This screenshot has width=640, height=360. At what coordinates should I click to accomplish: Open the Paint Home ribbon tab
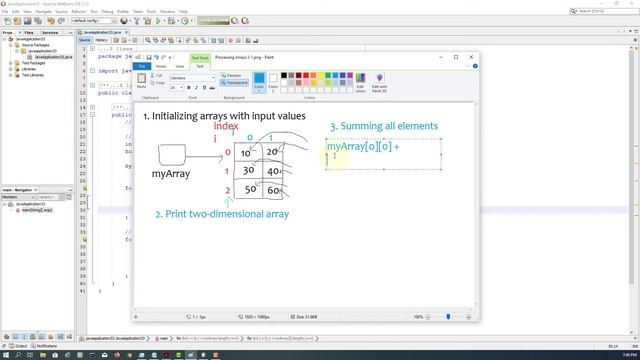pyautogui.click(x=161, y=66)
